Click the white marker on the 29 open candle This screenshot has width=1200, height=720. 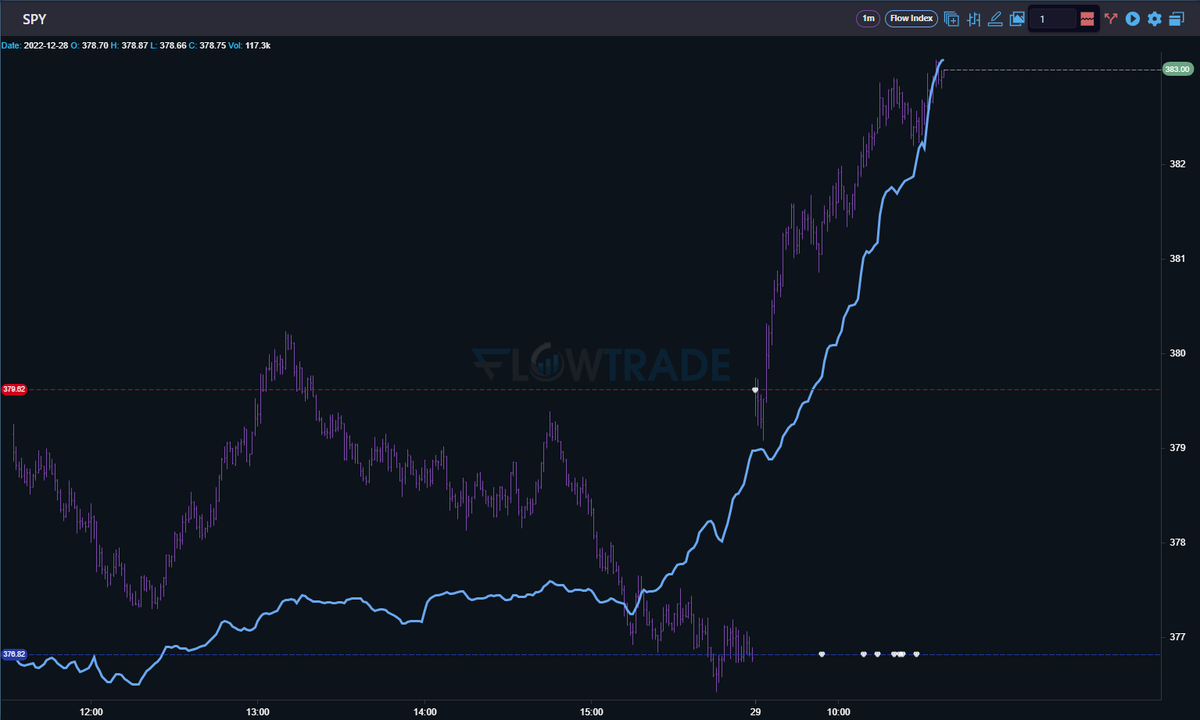pos(755,389)
